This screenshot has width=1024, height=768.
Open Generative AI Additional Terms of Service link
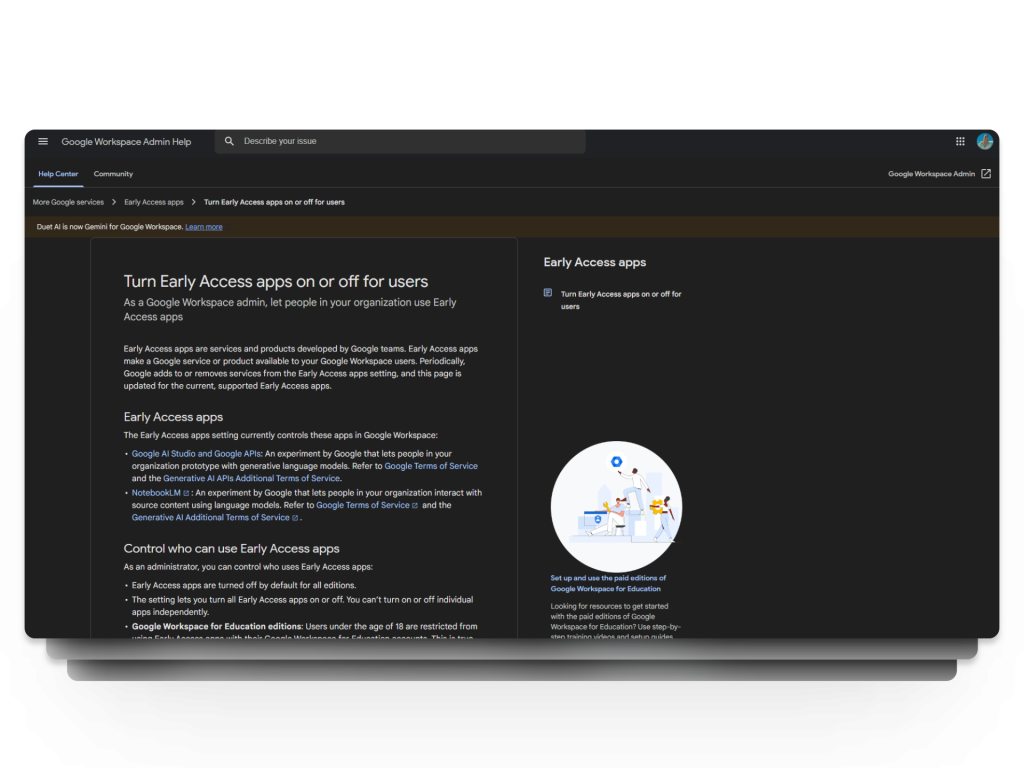pos(210,518)
